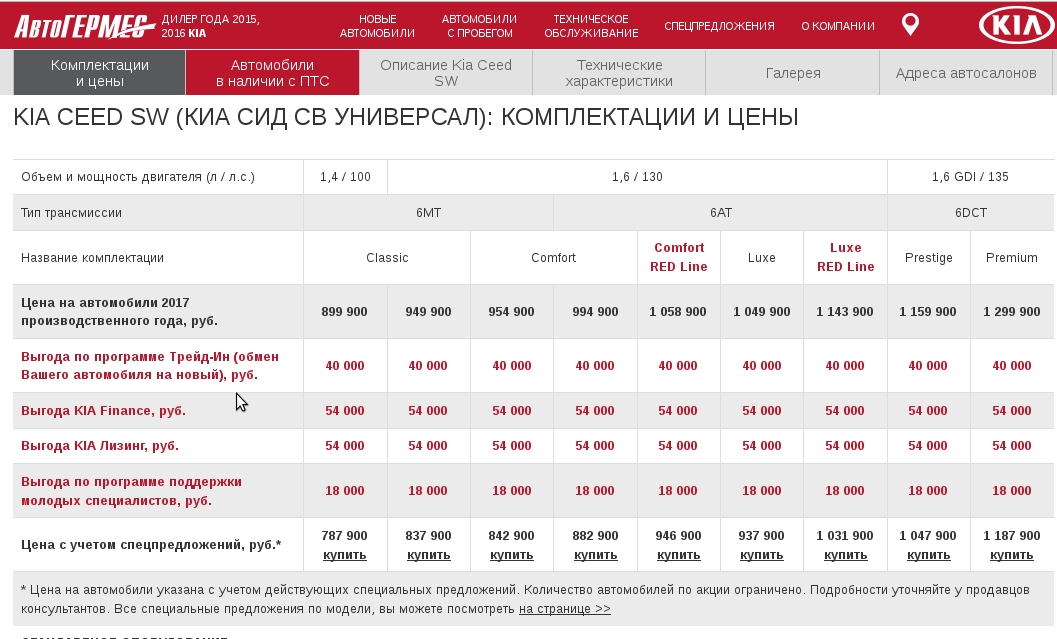The width and height of the screenshot is (1057, 639).
Task: Click купить under price 1 187 900
Action: [1012, 555]
